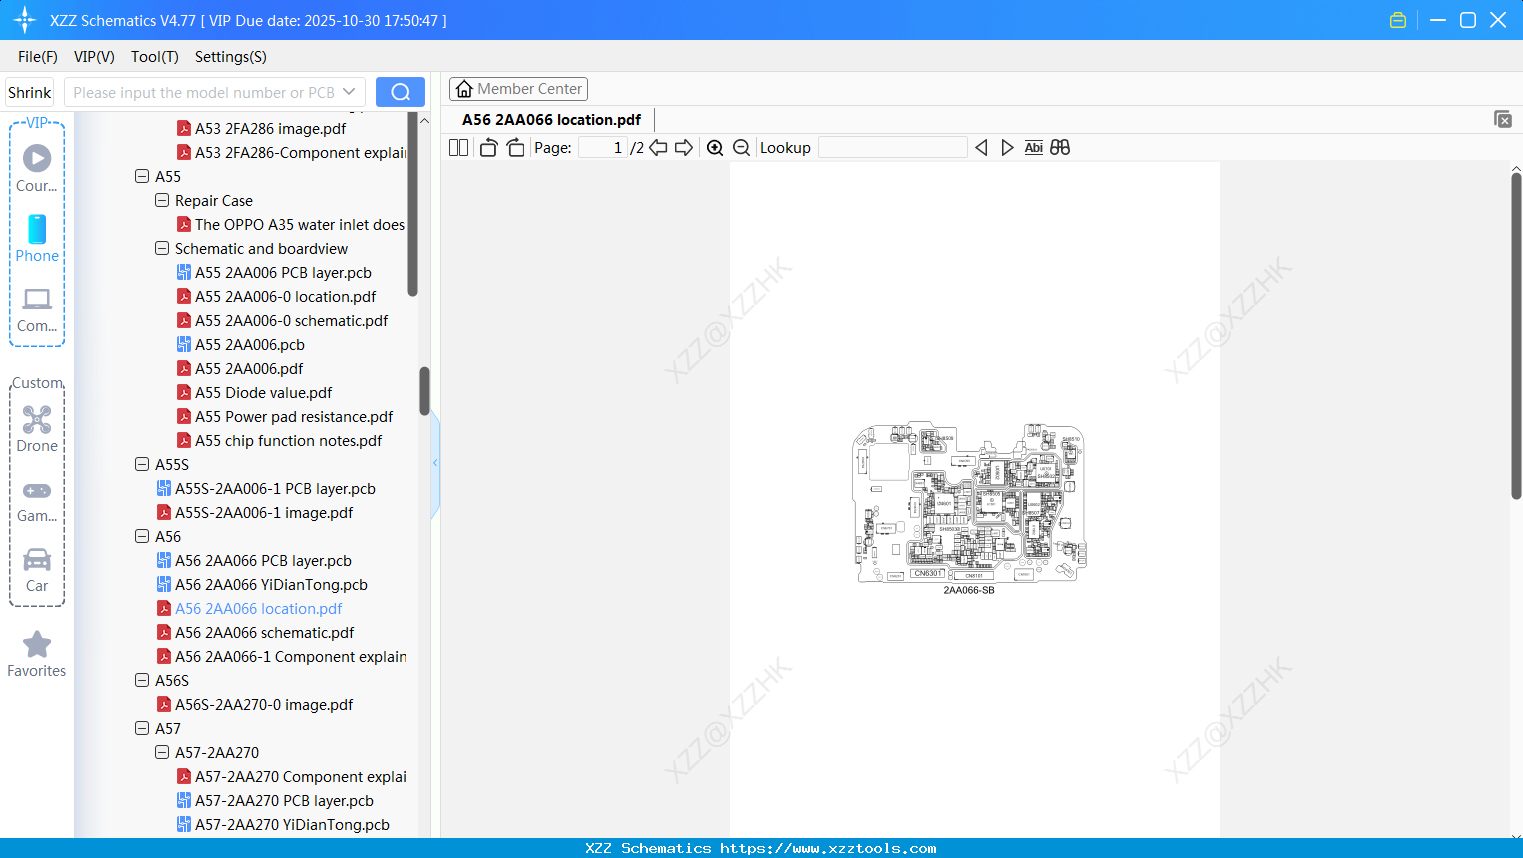Click the binoculars search icon
This screenshot has height=858, width=1523.
click(x=1060, y=147)
